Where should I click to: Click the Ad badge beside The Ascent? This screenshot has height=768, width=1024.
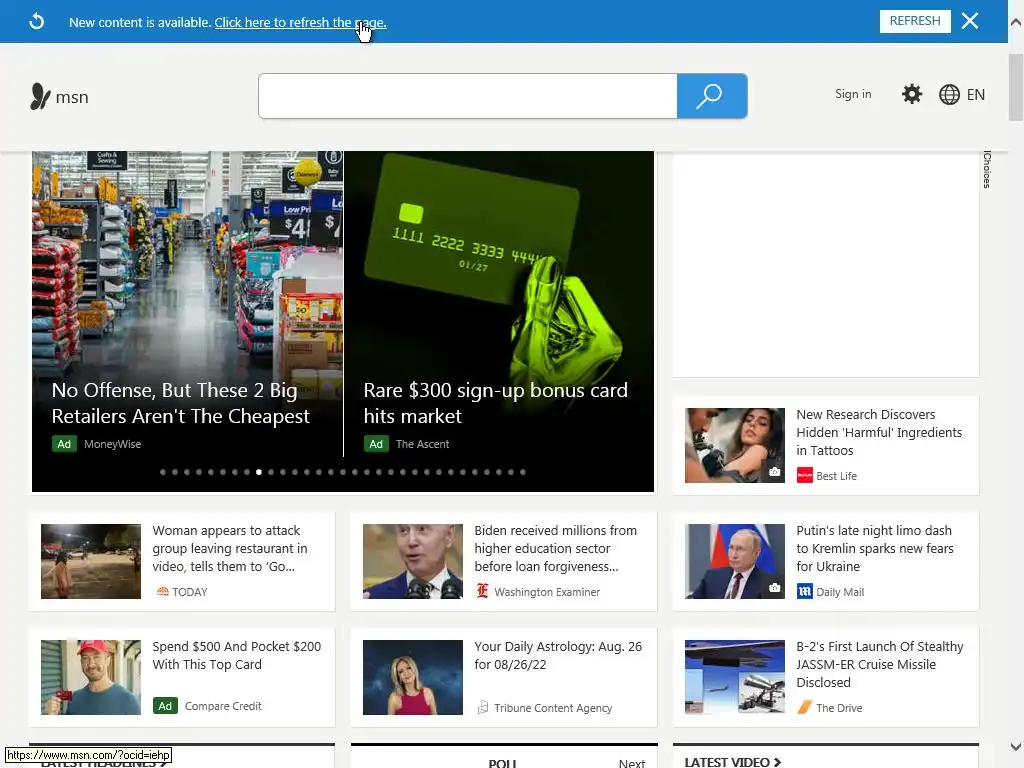click(376, 444)
